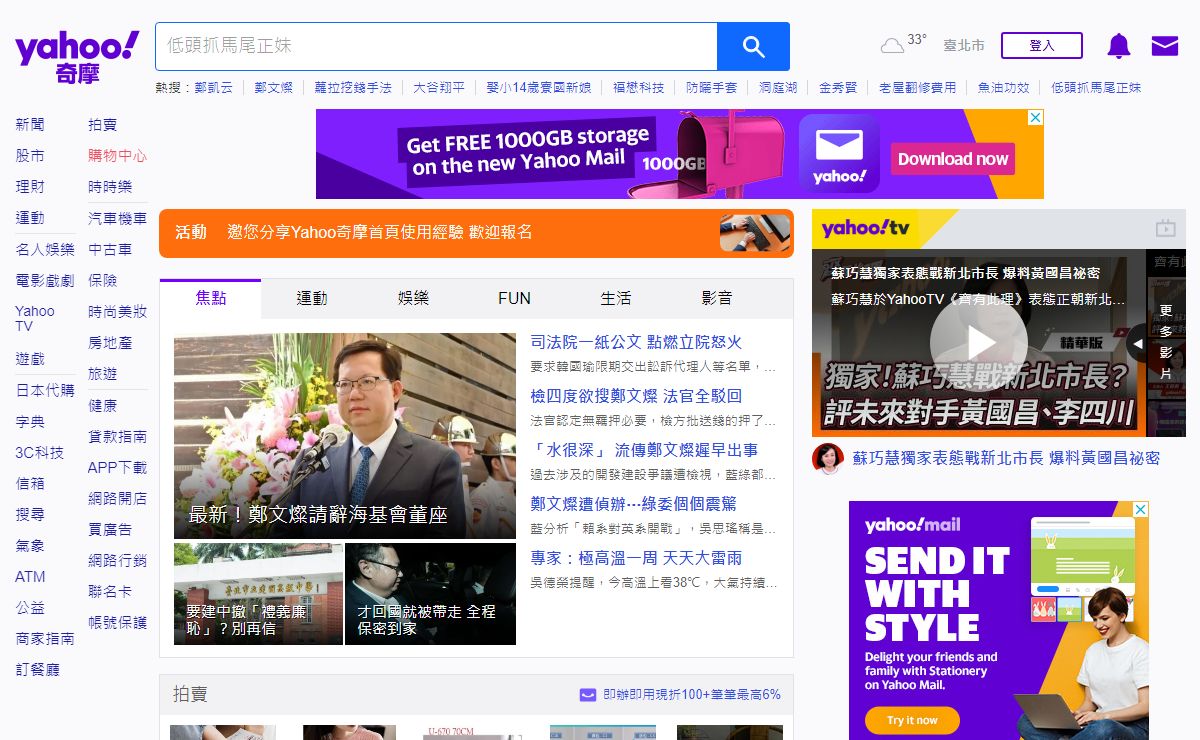Open the mail envelope icon
The image size is (1200, 740).
pos(1165,46)
